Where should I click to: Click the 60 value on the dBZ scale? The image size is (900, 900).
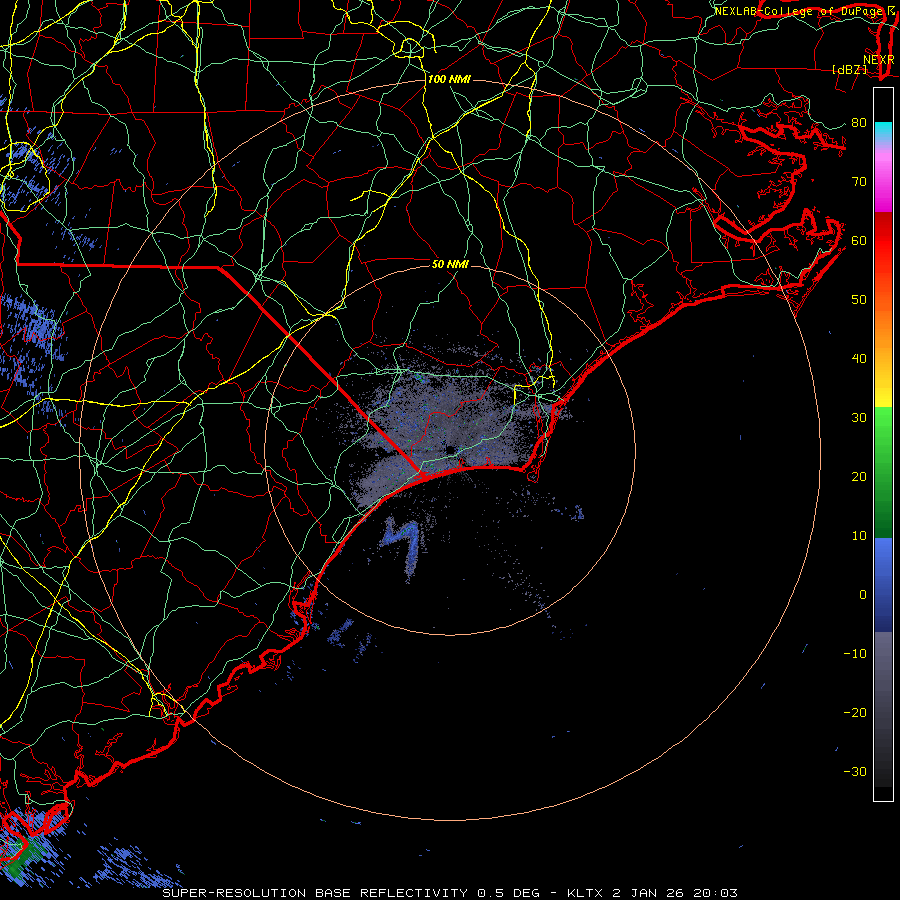pyautogui.click(x=859, y=240)
